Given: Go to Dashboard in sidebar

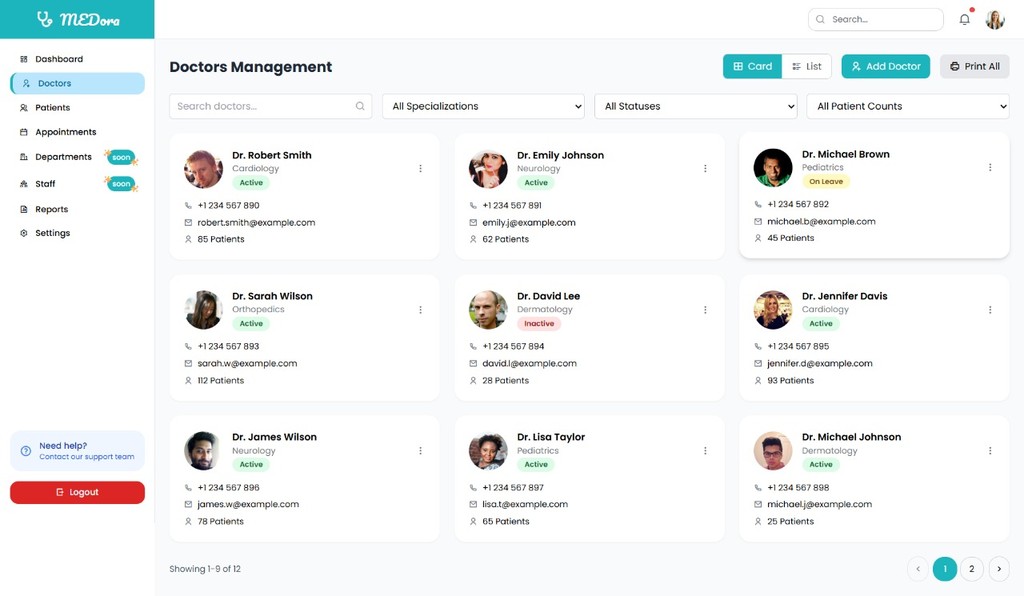Looking at the screenshot, I should [x=77, y=59].
